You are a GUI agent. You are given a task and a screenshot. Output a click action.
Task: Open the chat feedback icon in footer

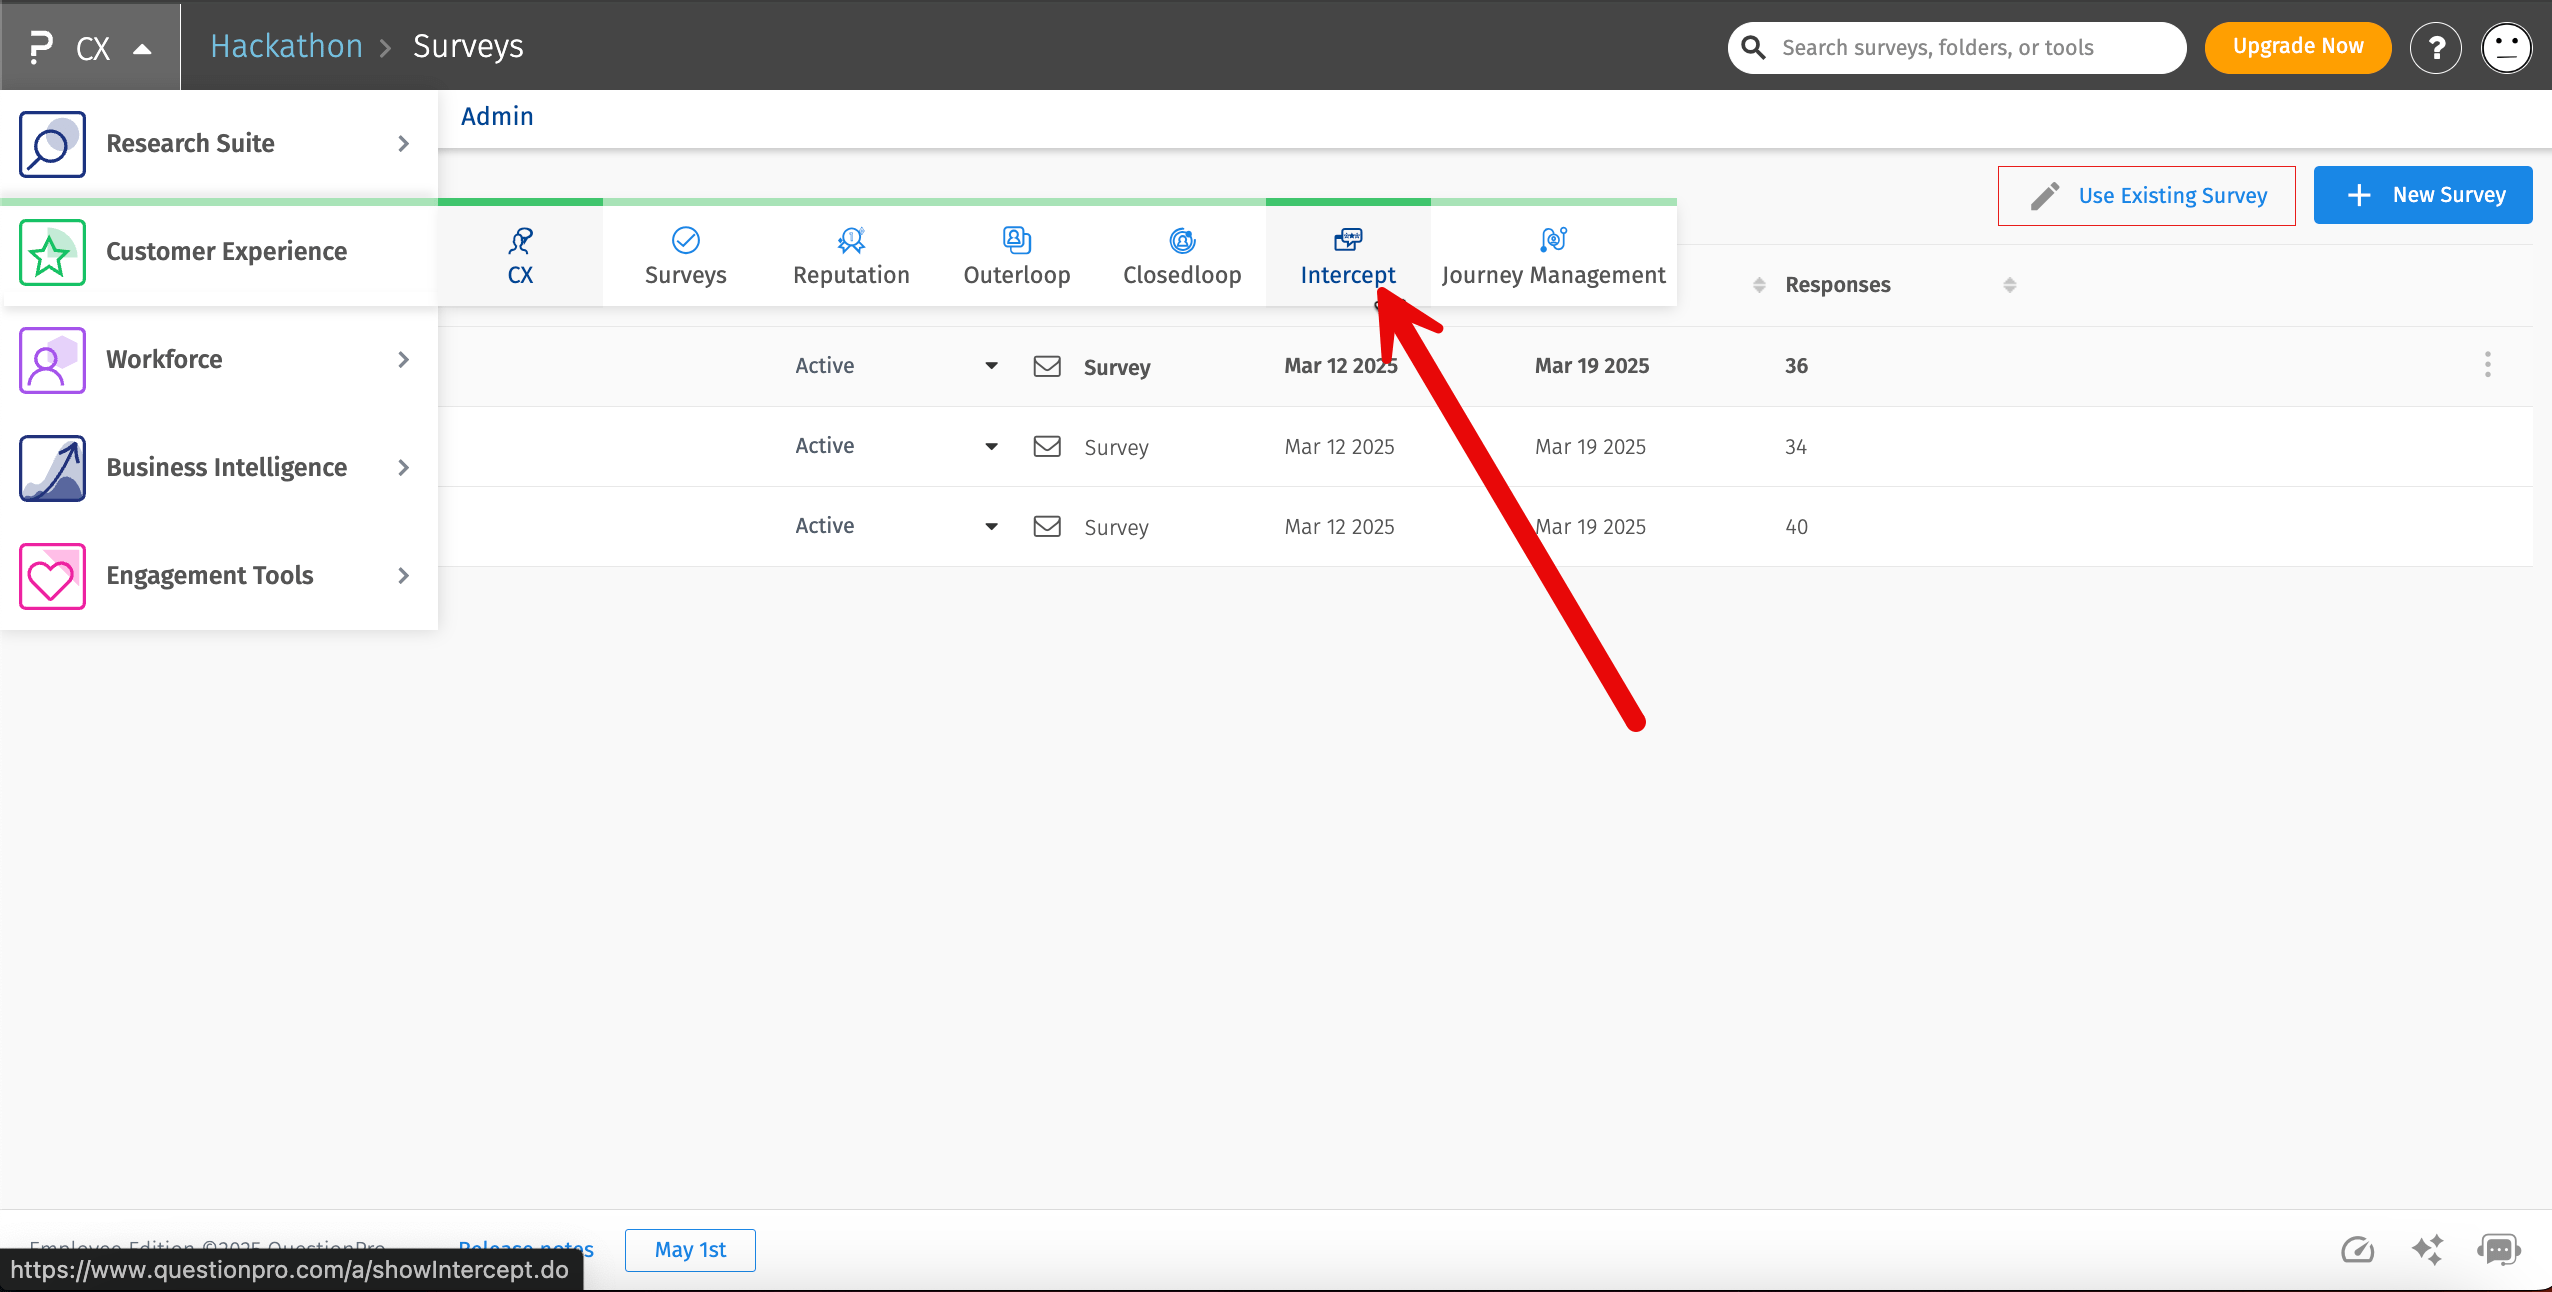coord(2498,1249)
